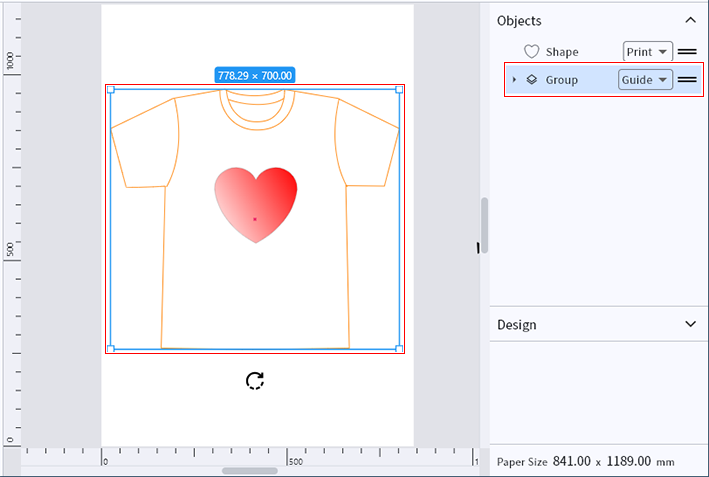Grab the reorder handle on Shape row
The height and width of the screenshot is (477, 709).
point(687,52)
